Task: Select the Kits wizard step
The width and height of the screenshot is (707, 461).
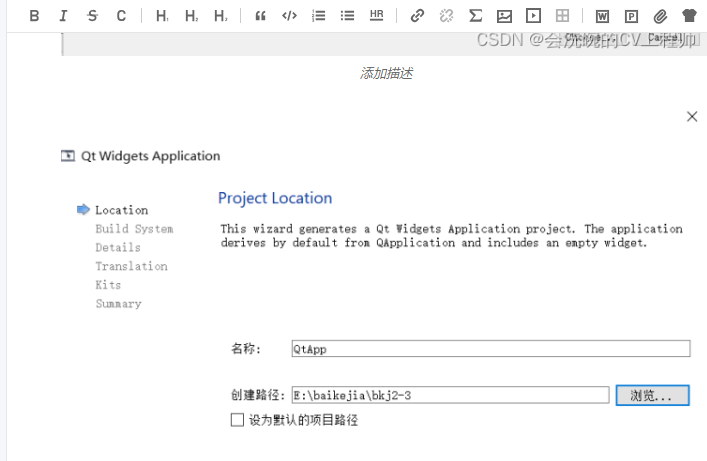Action: point(108,285)
